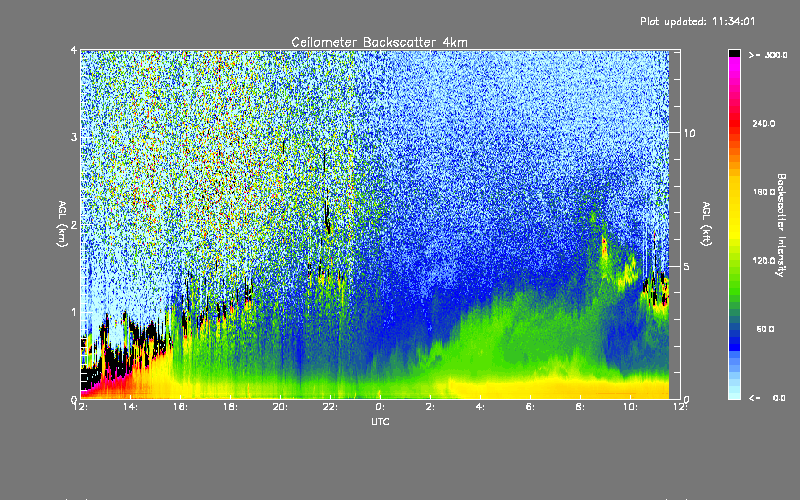Click the '10' kft label on right axis
Image resolution: width=800 pixels, height=500 pixels.
pos(689,133)
